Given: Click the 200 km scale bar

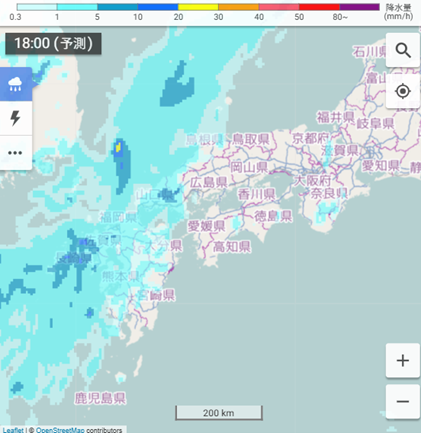Looking at the screenshot, I should point(219,413).
